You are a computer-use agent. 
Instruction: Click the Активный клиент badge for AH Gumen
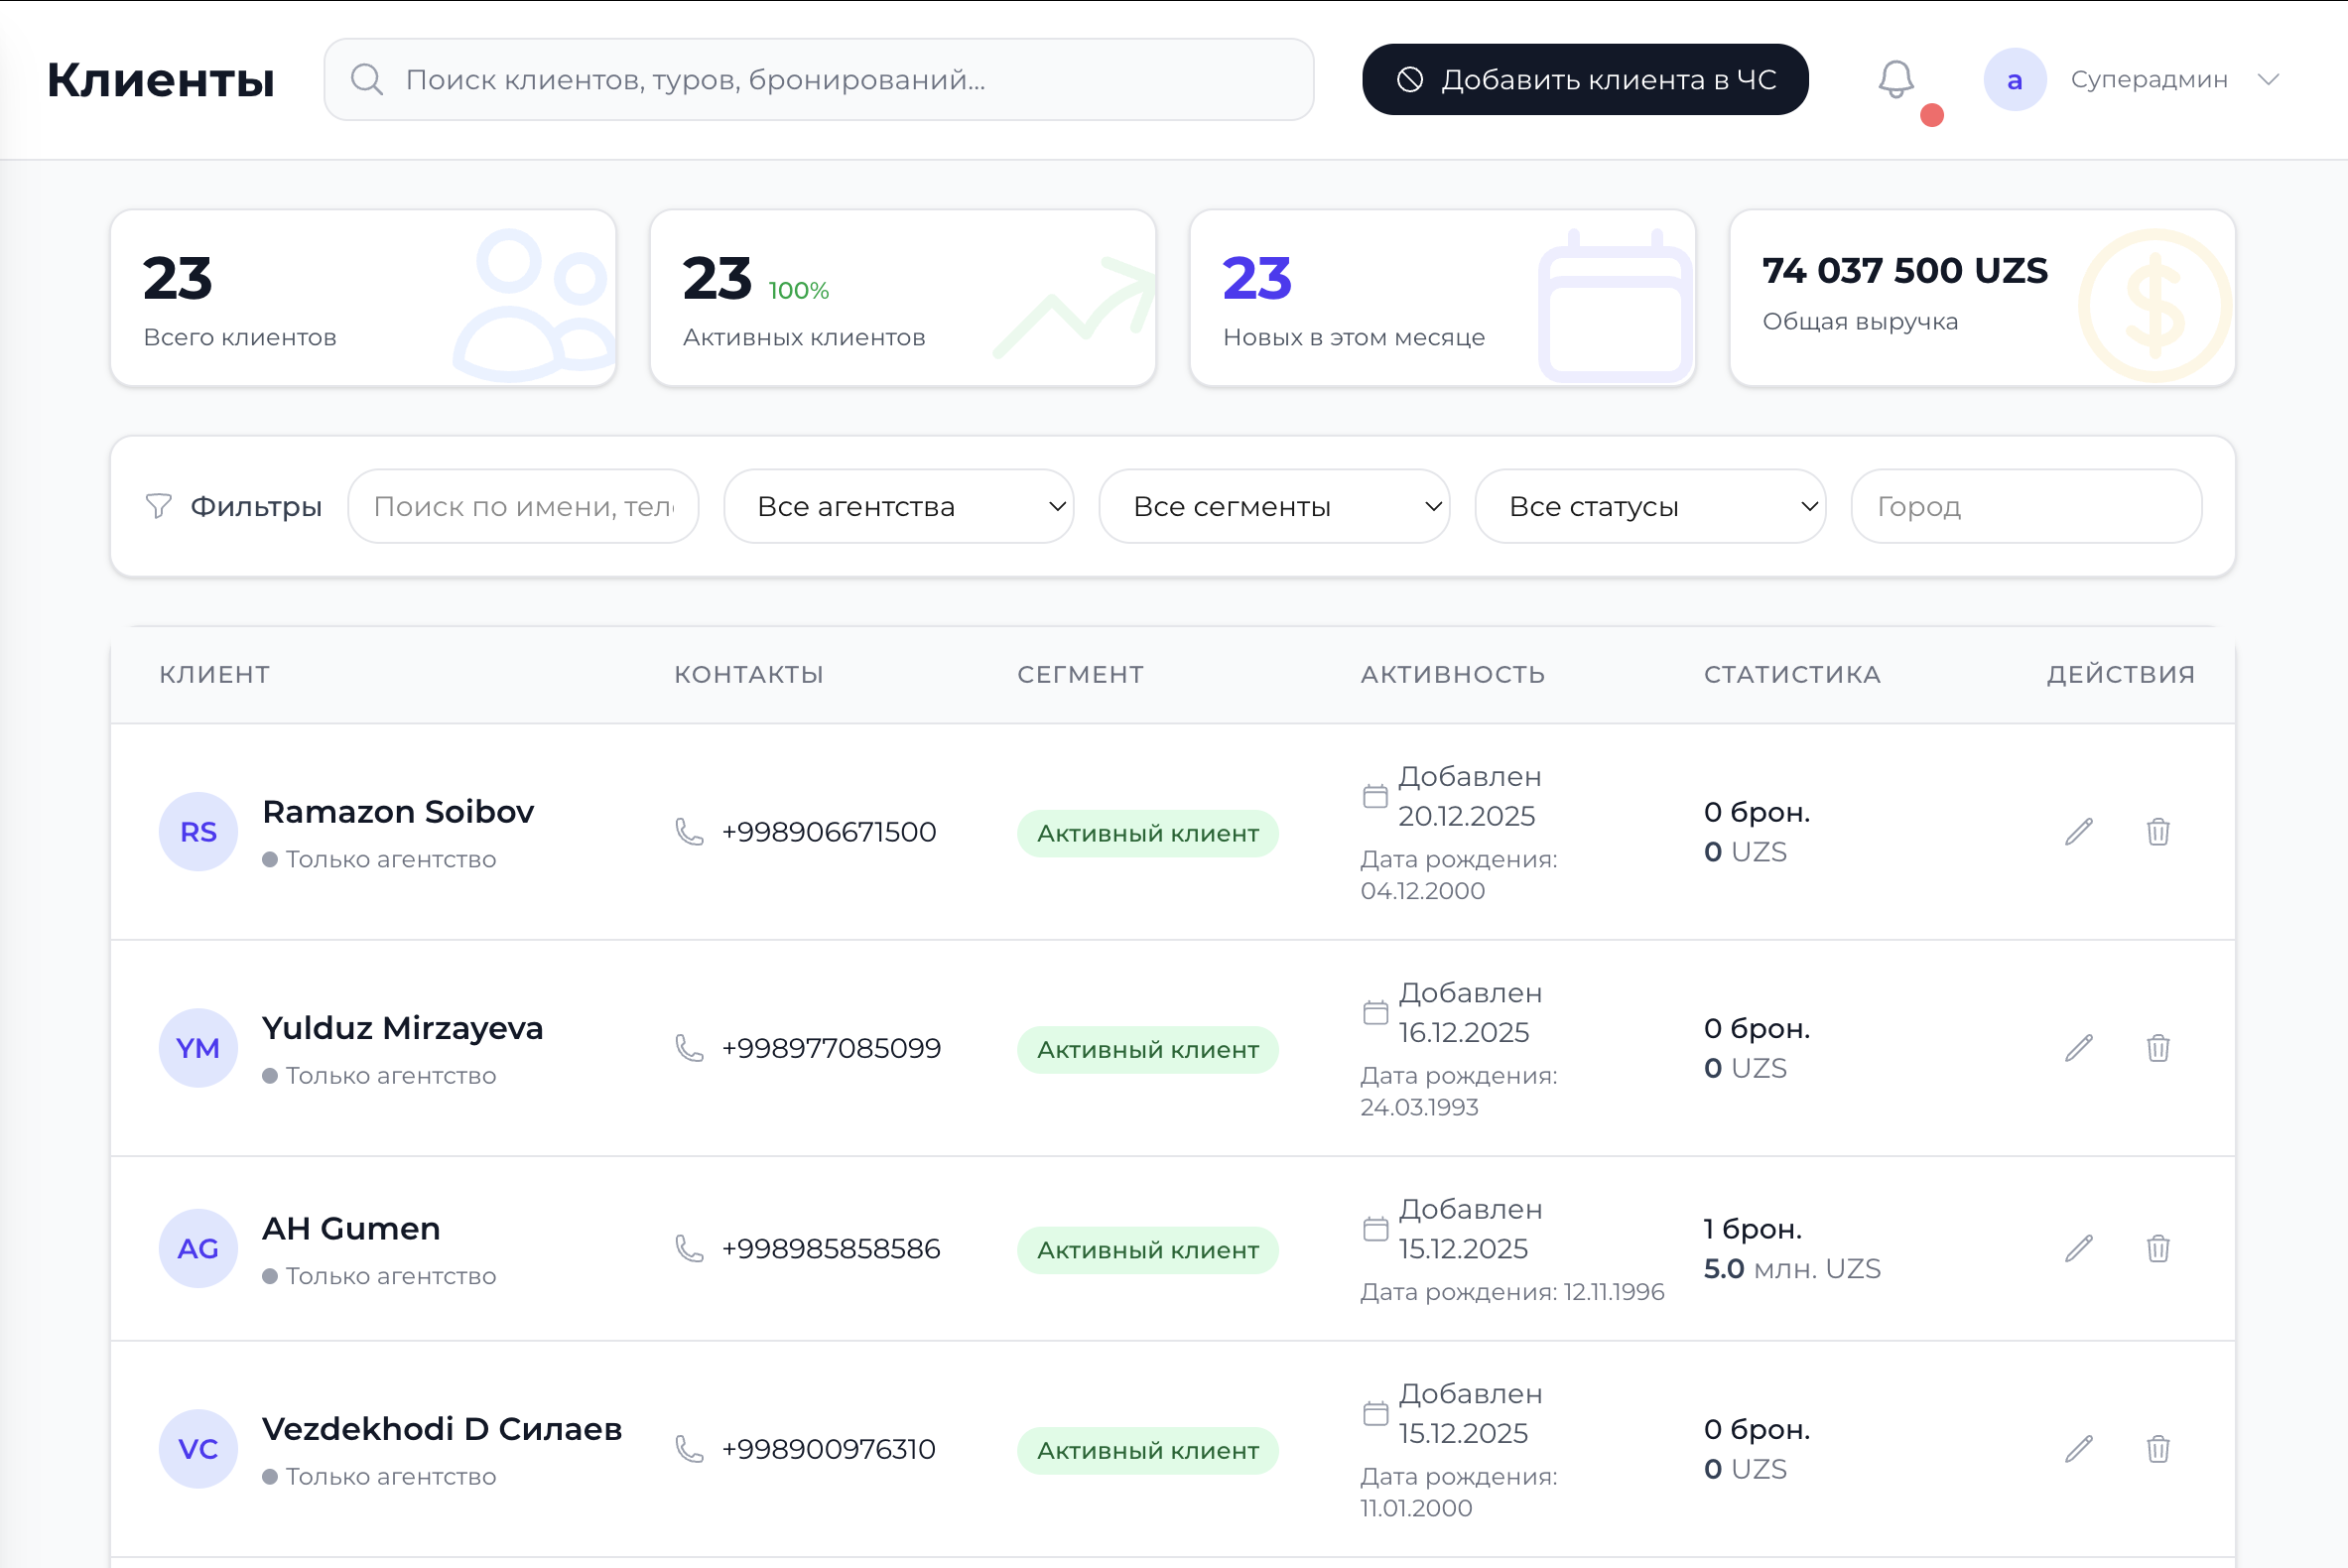point(1147,1249)
